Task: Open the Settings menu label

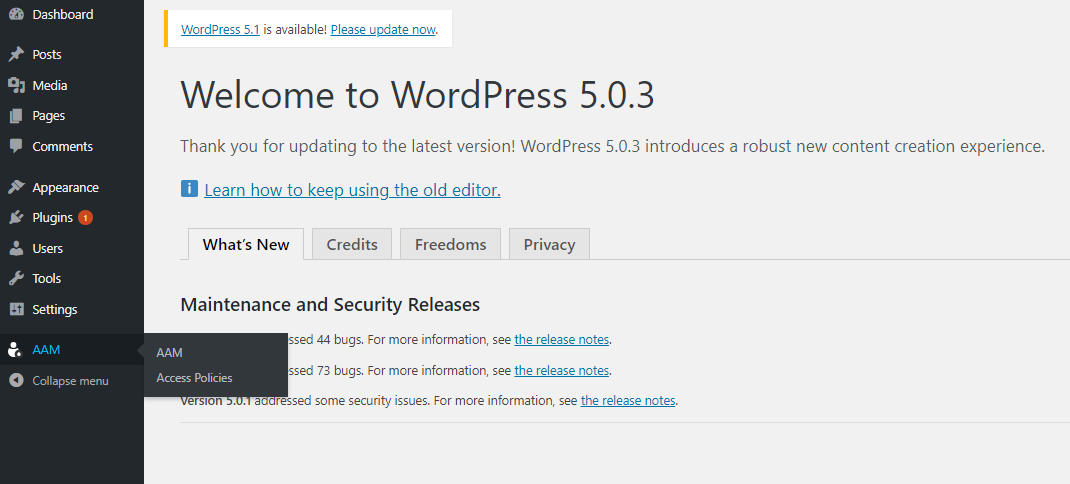Action: [x=55, y=309]
